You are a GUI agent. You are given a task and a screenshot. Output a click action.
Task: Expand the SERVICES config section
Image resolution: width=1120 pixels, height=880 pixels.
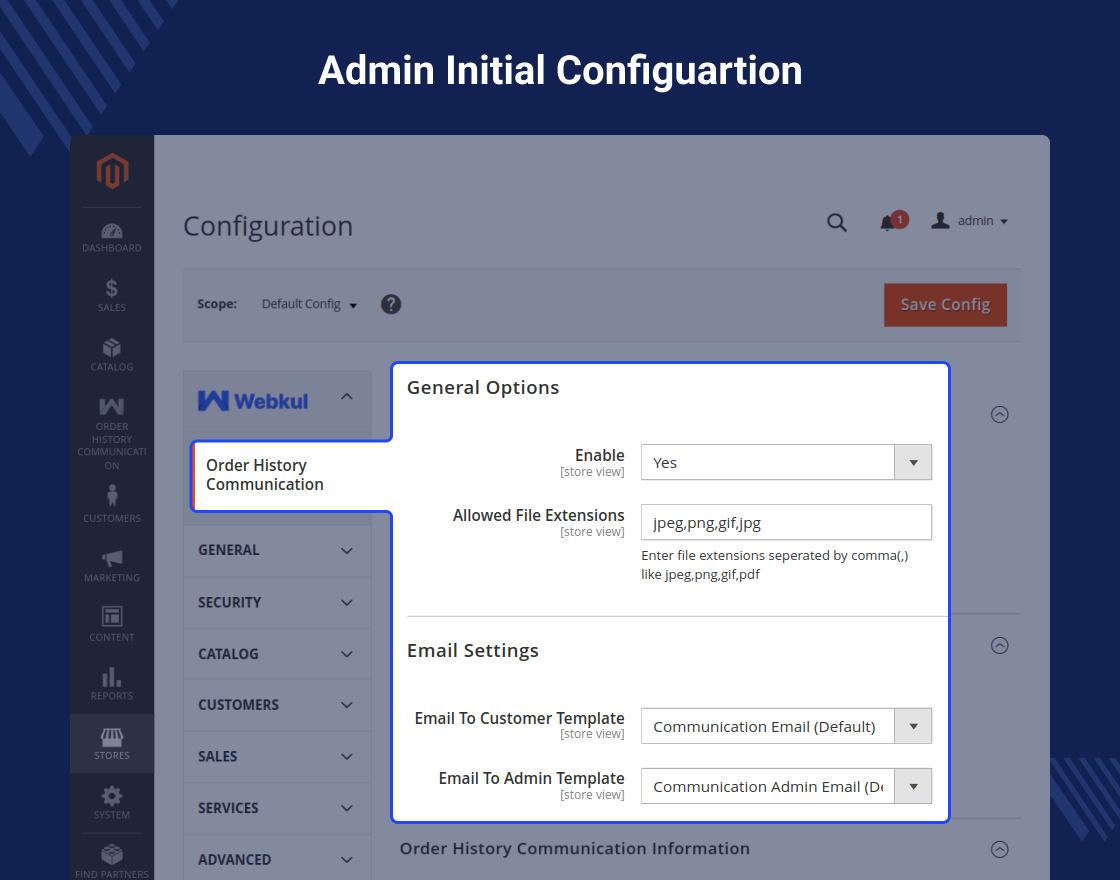point(277,808)
